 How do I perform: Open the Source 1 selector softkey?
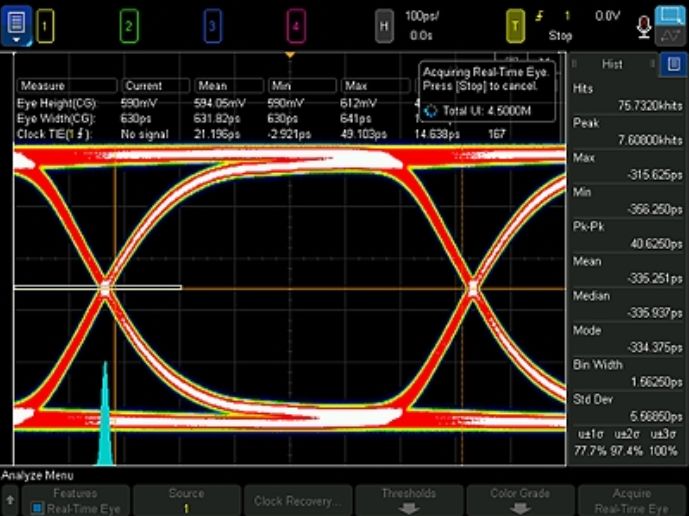tap(186, 501)
